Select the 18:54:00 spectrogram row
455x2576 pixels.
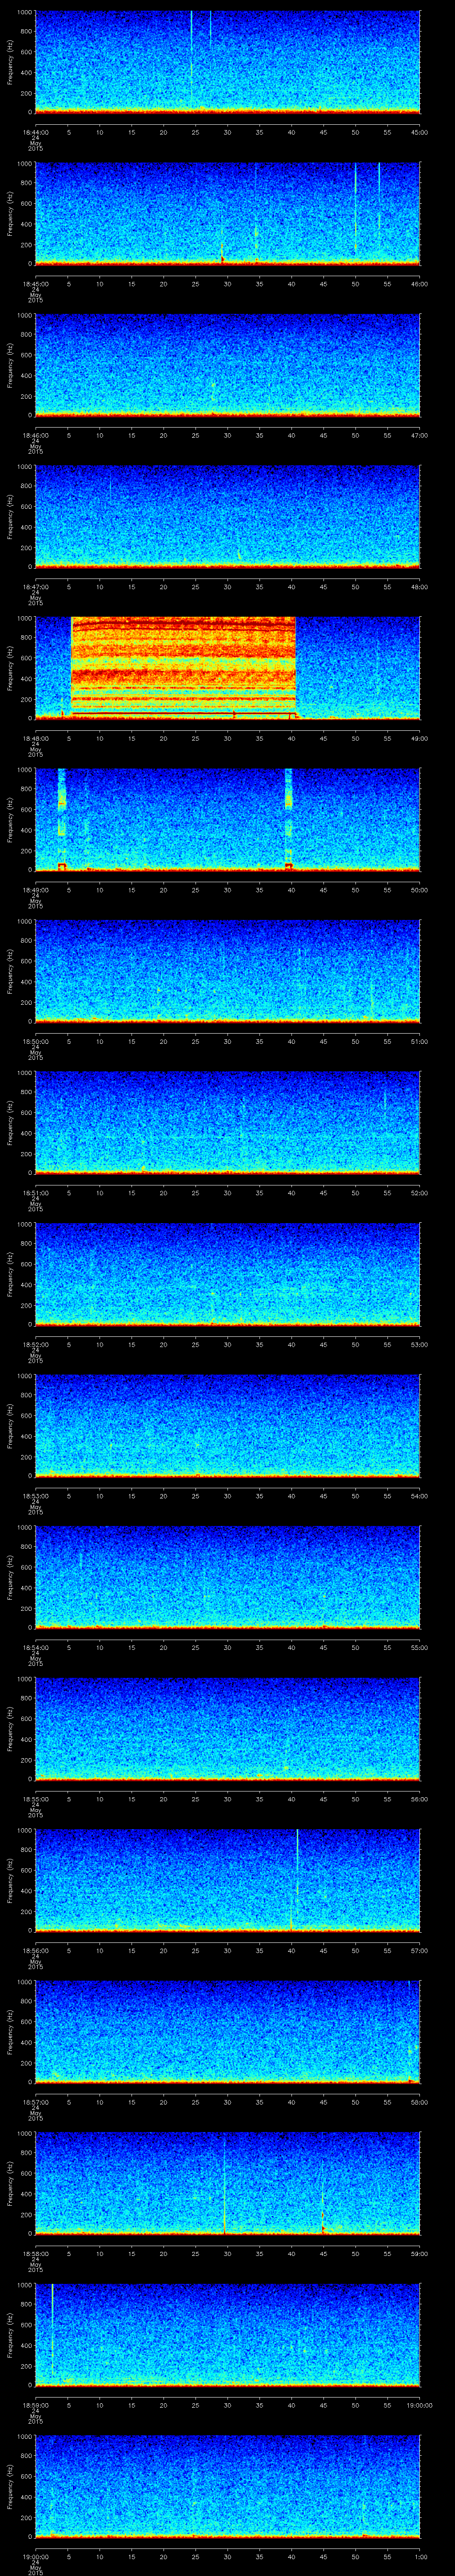pos(227,1576)
